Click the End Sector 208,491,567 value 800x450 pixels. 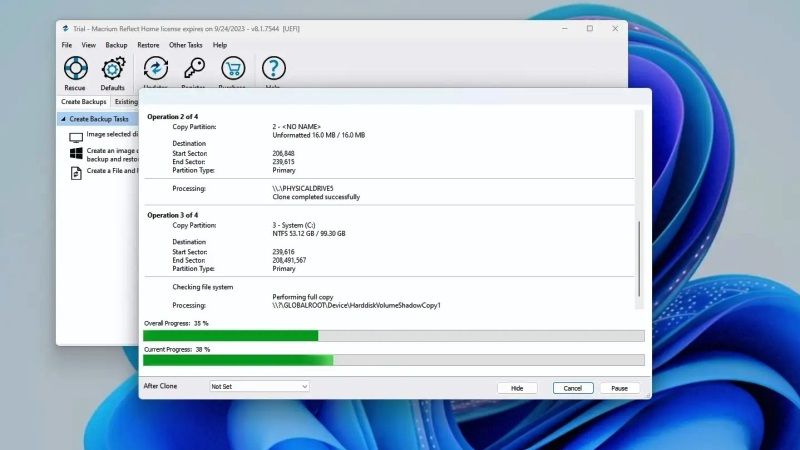click(x=289, y=260)
